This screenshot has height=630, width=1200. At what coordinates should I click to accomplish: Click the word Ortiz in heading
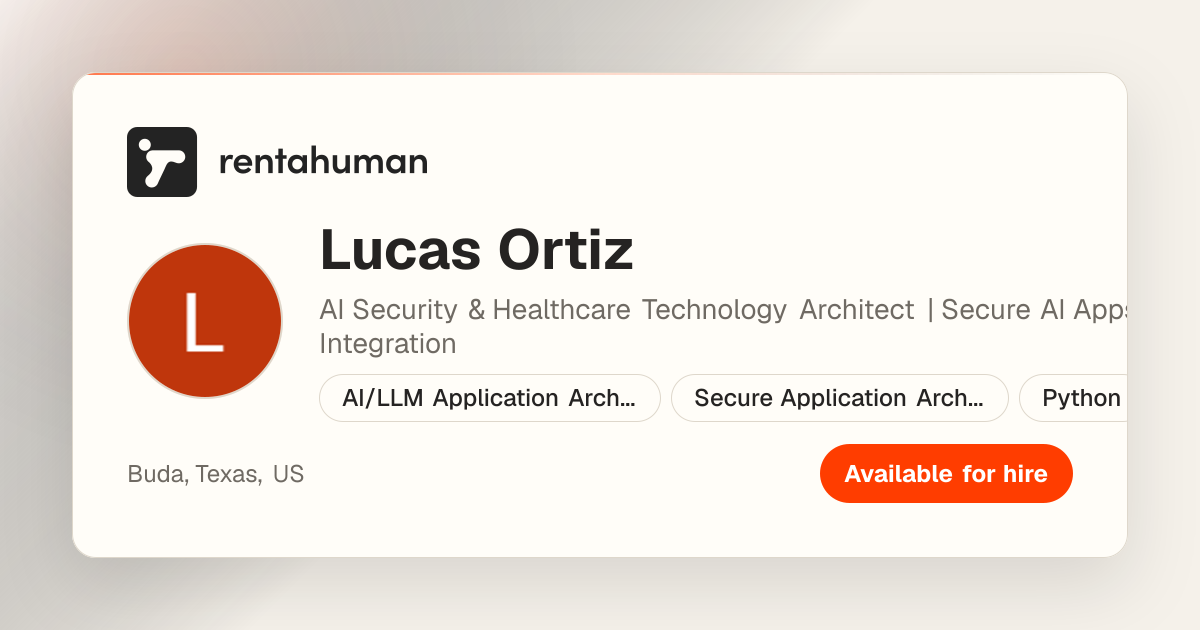(566, 250)
